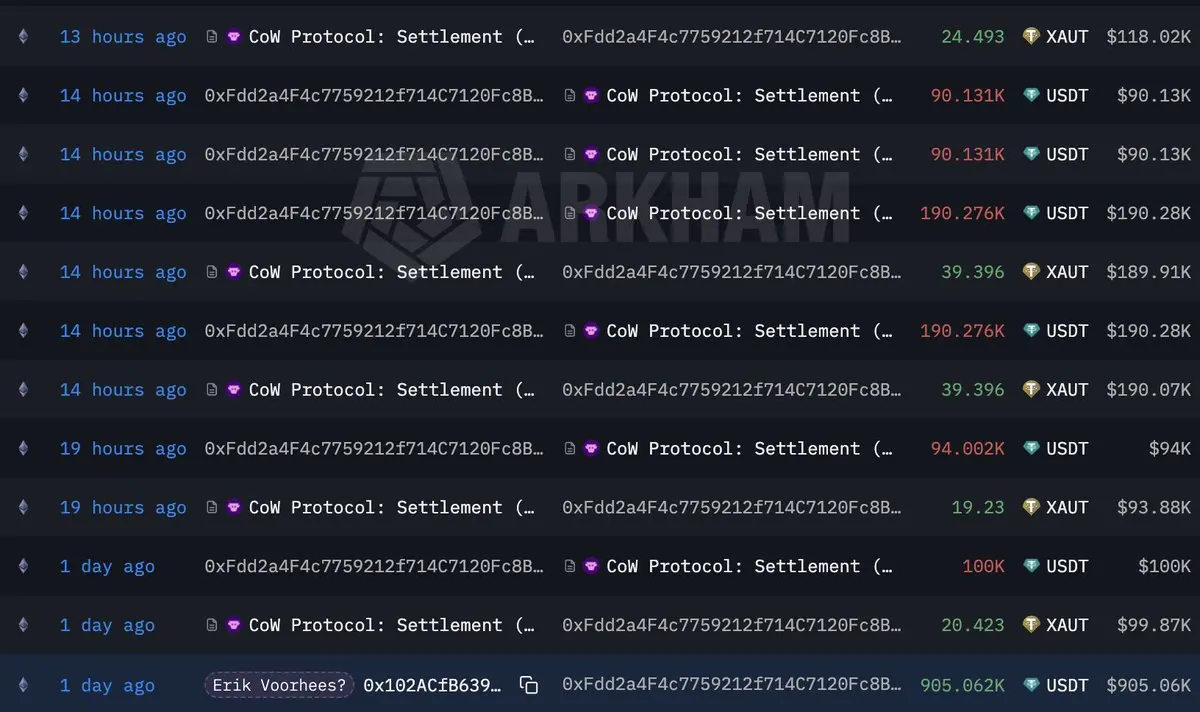1200x712 pixels.
Task: Click the XAUT icon on the 20.423 row
Action: tap(1031, 625)
